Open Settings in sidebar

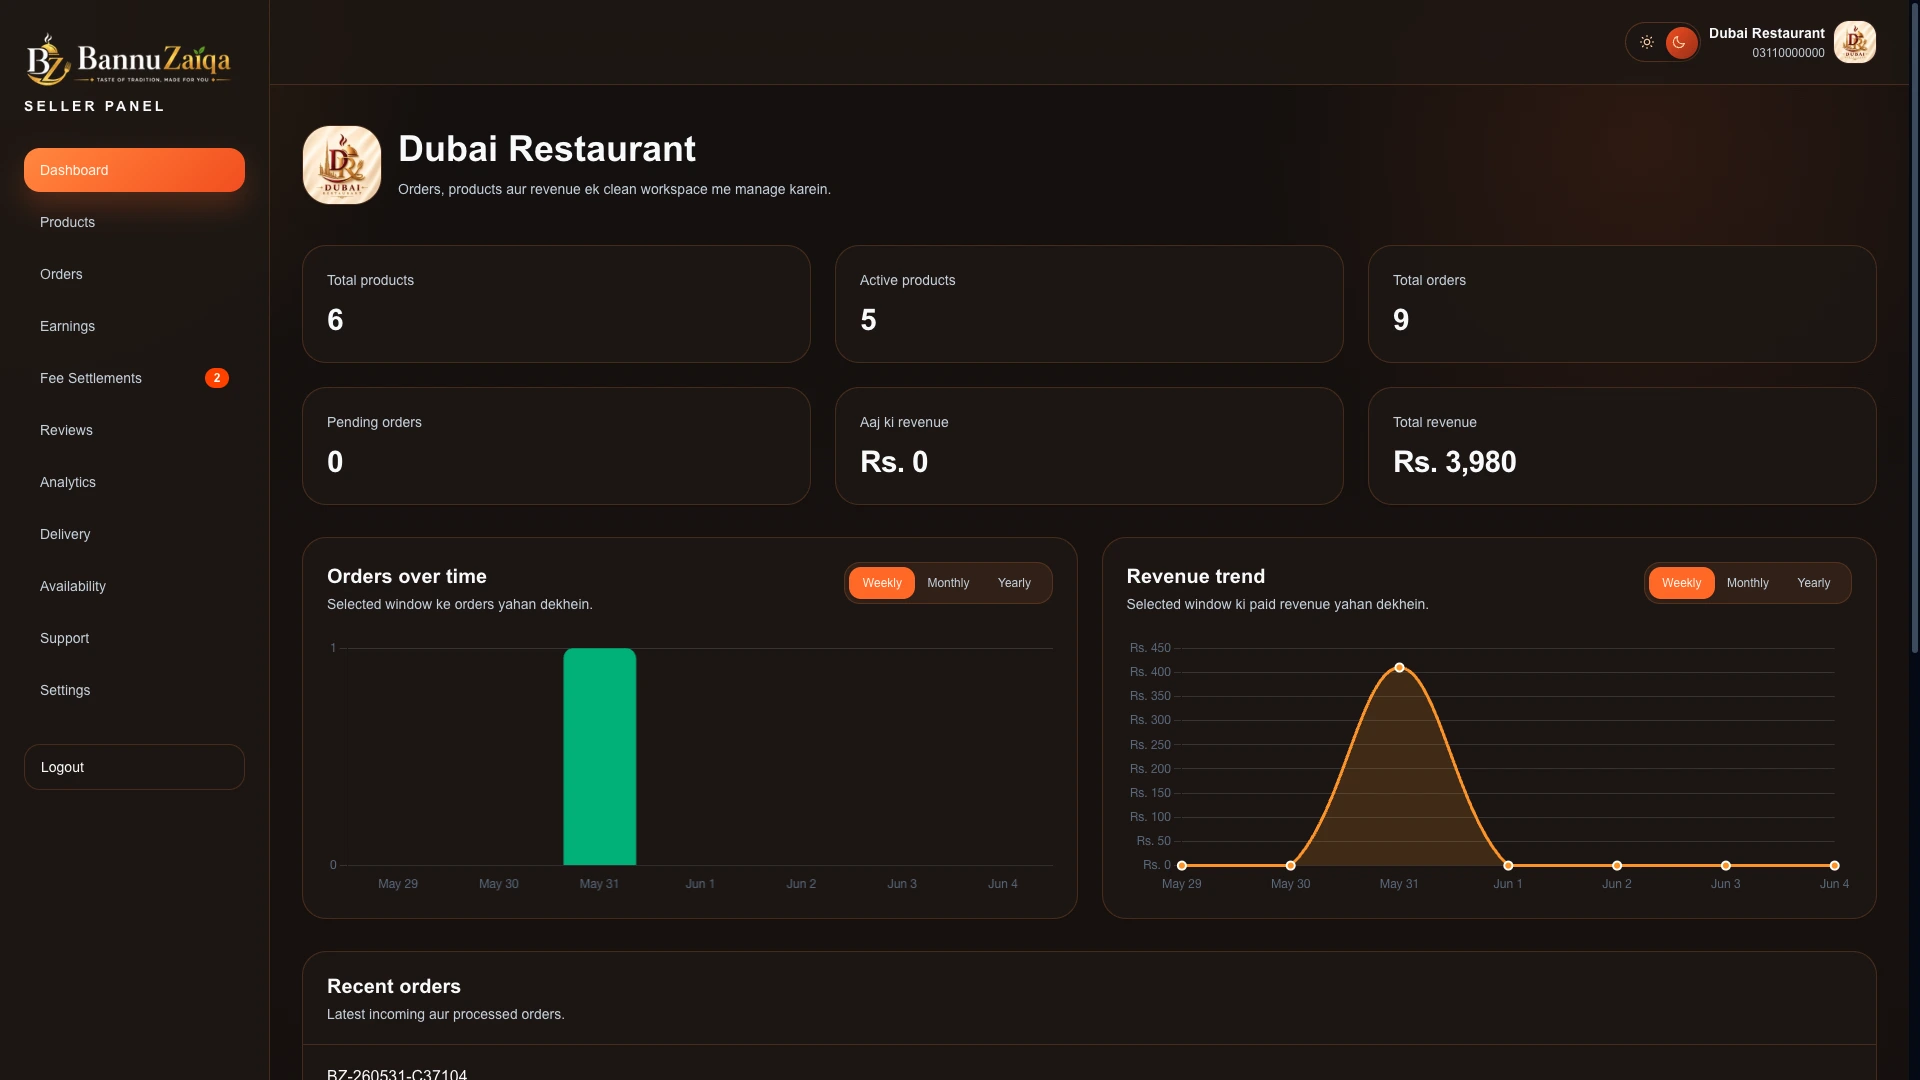tap(134, 690)
